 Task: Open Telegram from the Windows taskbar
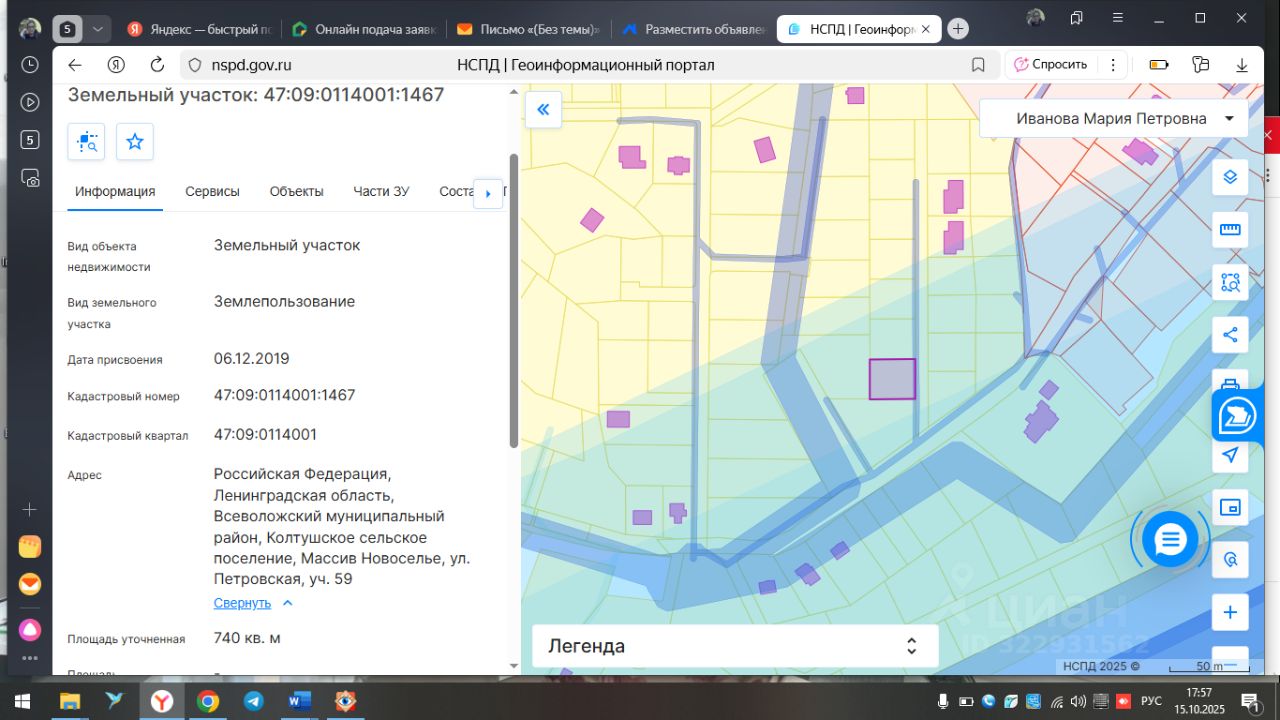point(254,701)
